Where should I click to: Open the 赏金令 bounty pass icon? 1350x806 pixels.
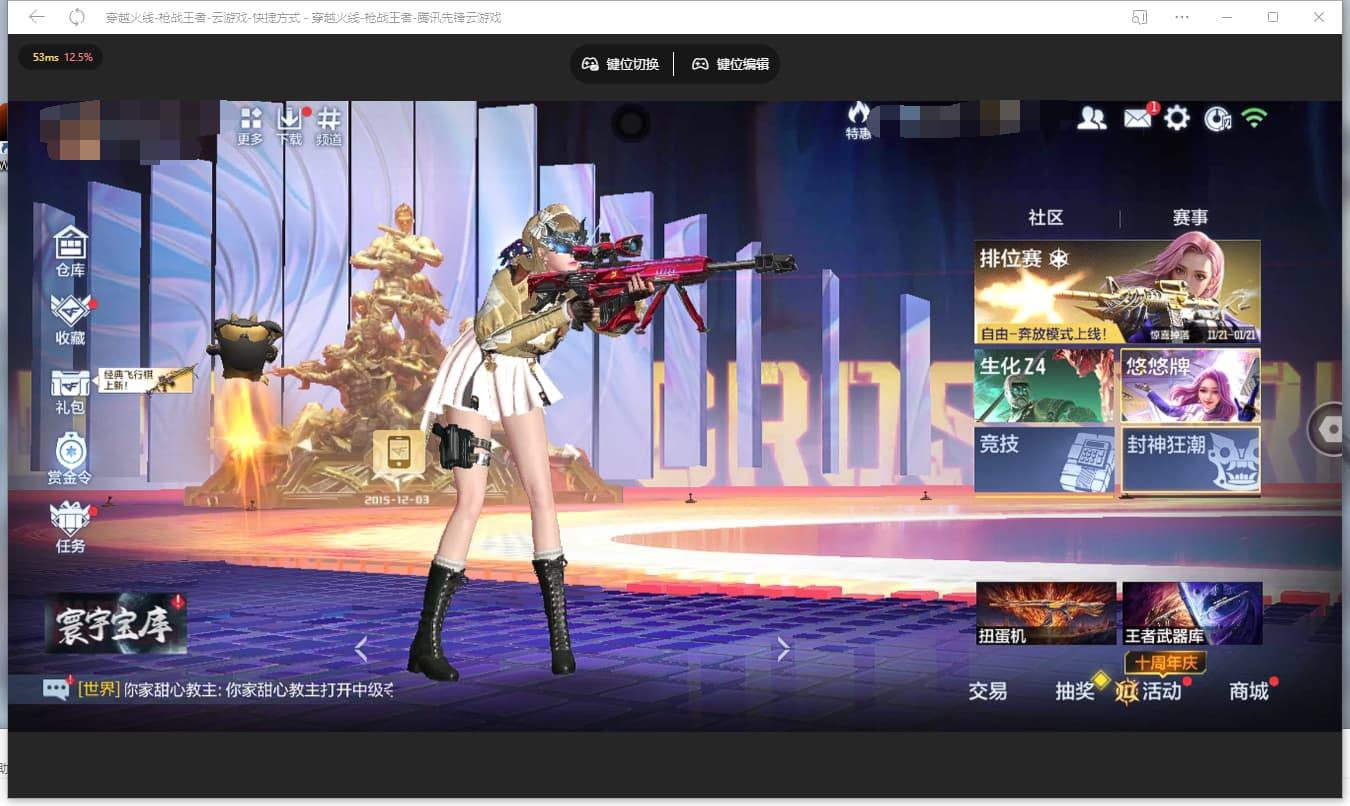click(x=70, y=459)
